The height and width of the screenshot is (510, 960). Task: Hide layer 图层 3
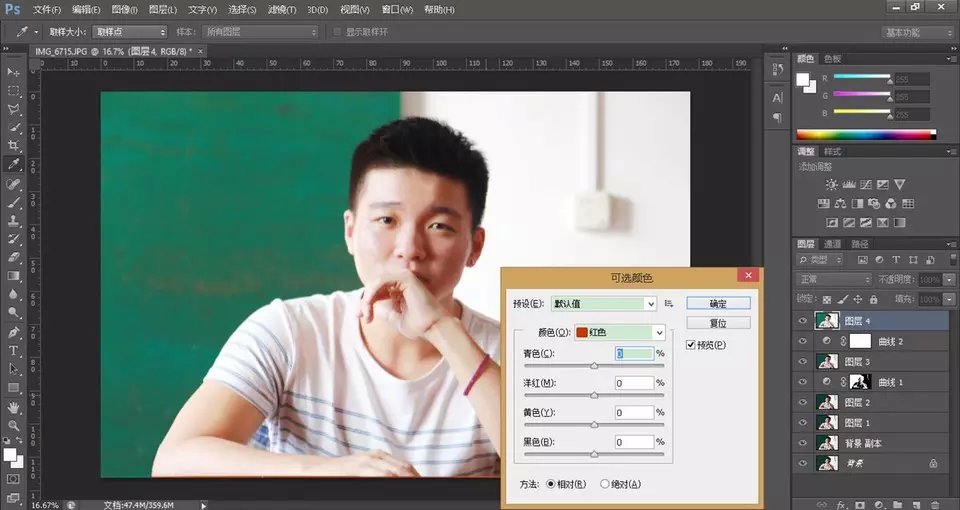803,361
